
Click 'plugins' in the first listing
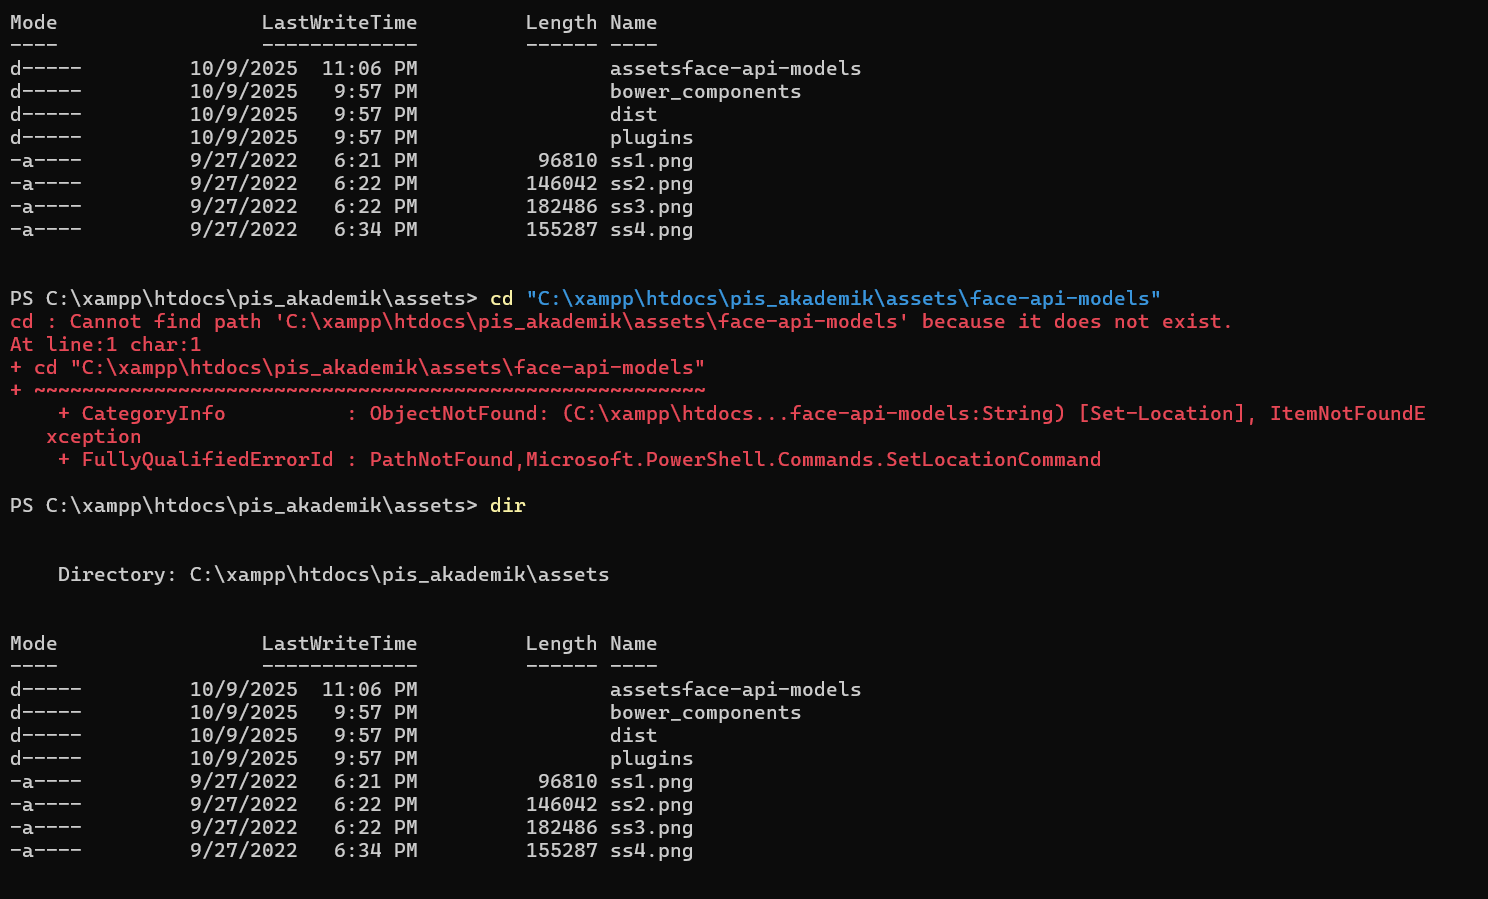click(x=651, y=137)
